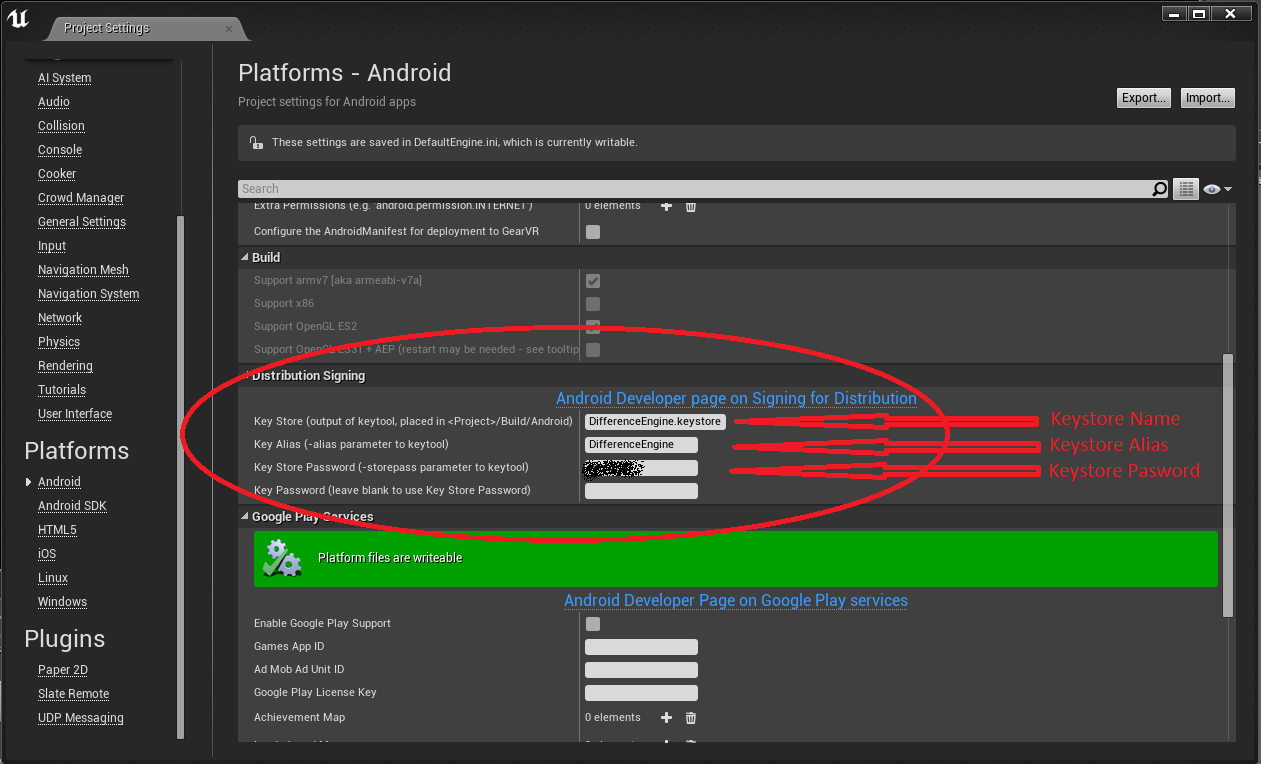Viewport: 1261px width, 764px height.
Task: Toggle Configure AndroidManifest for GearVR checkbox
Action: [x=593, y=232]
